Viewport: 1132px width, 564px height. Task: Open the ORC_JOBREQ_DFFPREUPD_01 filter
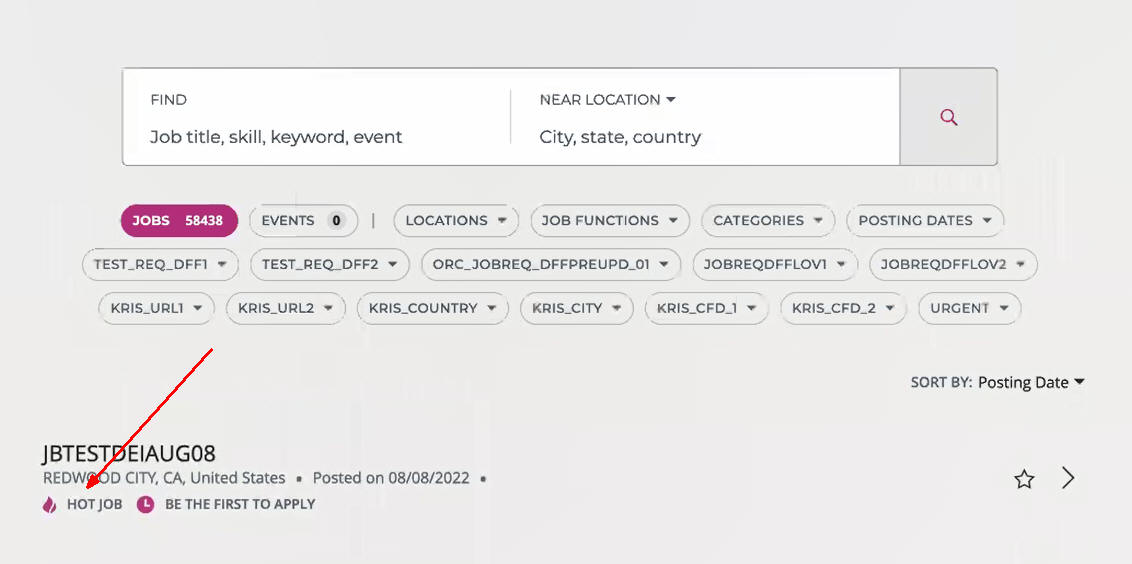[551, 264]
